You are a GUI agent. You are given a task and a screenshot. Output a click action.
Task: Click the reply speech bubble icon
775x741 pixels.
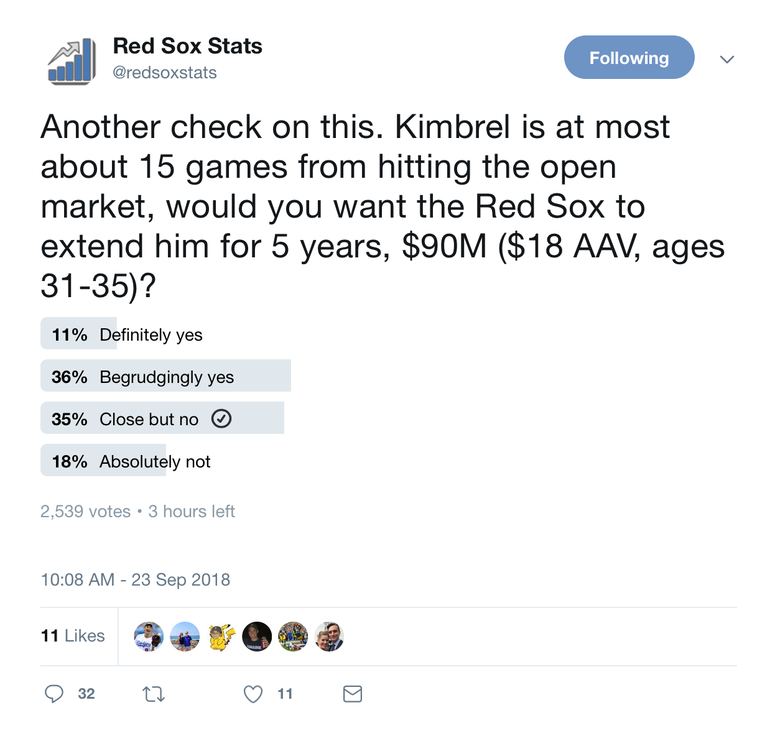click(54, 694)
